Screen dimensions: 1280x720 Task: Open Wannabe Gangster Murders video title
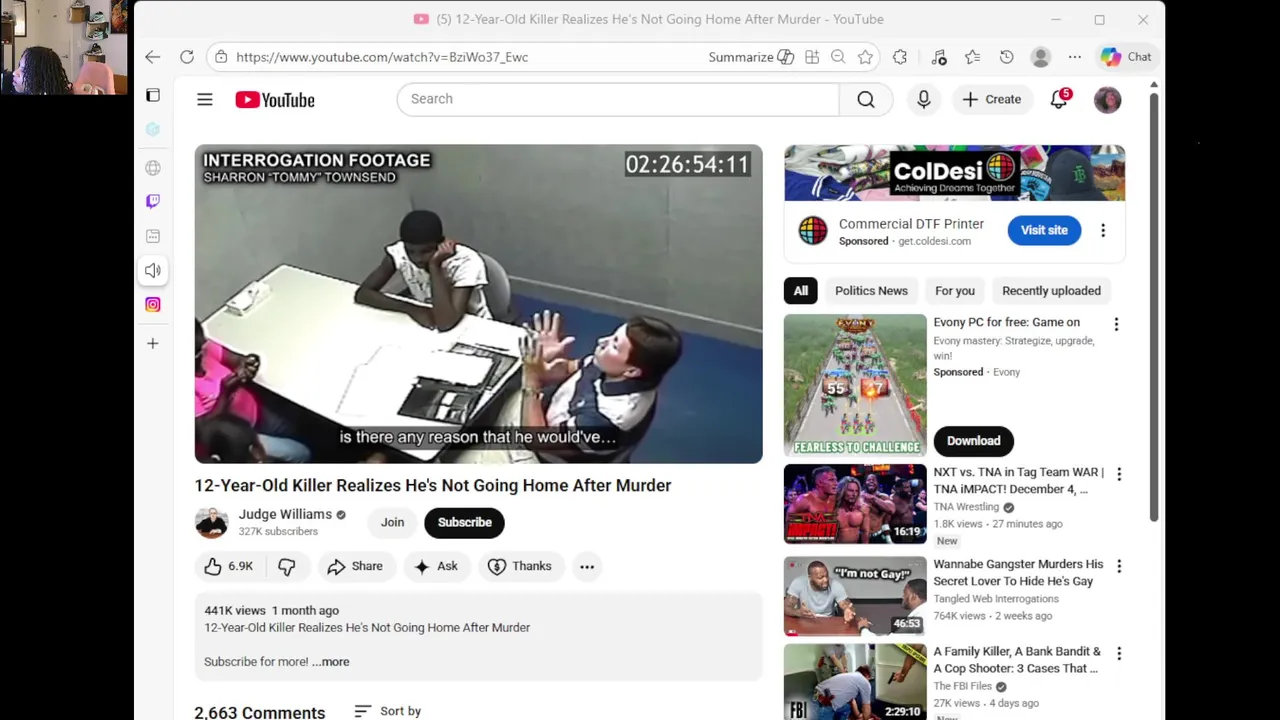click(x=1018, y=572)
